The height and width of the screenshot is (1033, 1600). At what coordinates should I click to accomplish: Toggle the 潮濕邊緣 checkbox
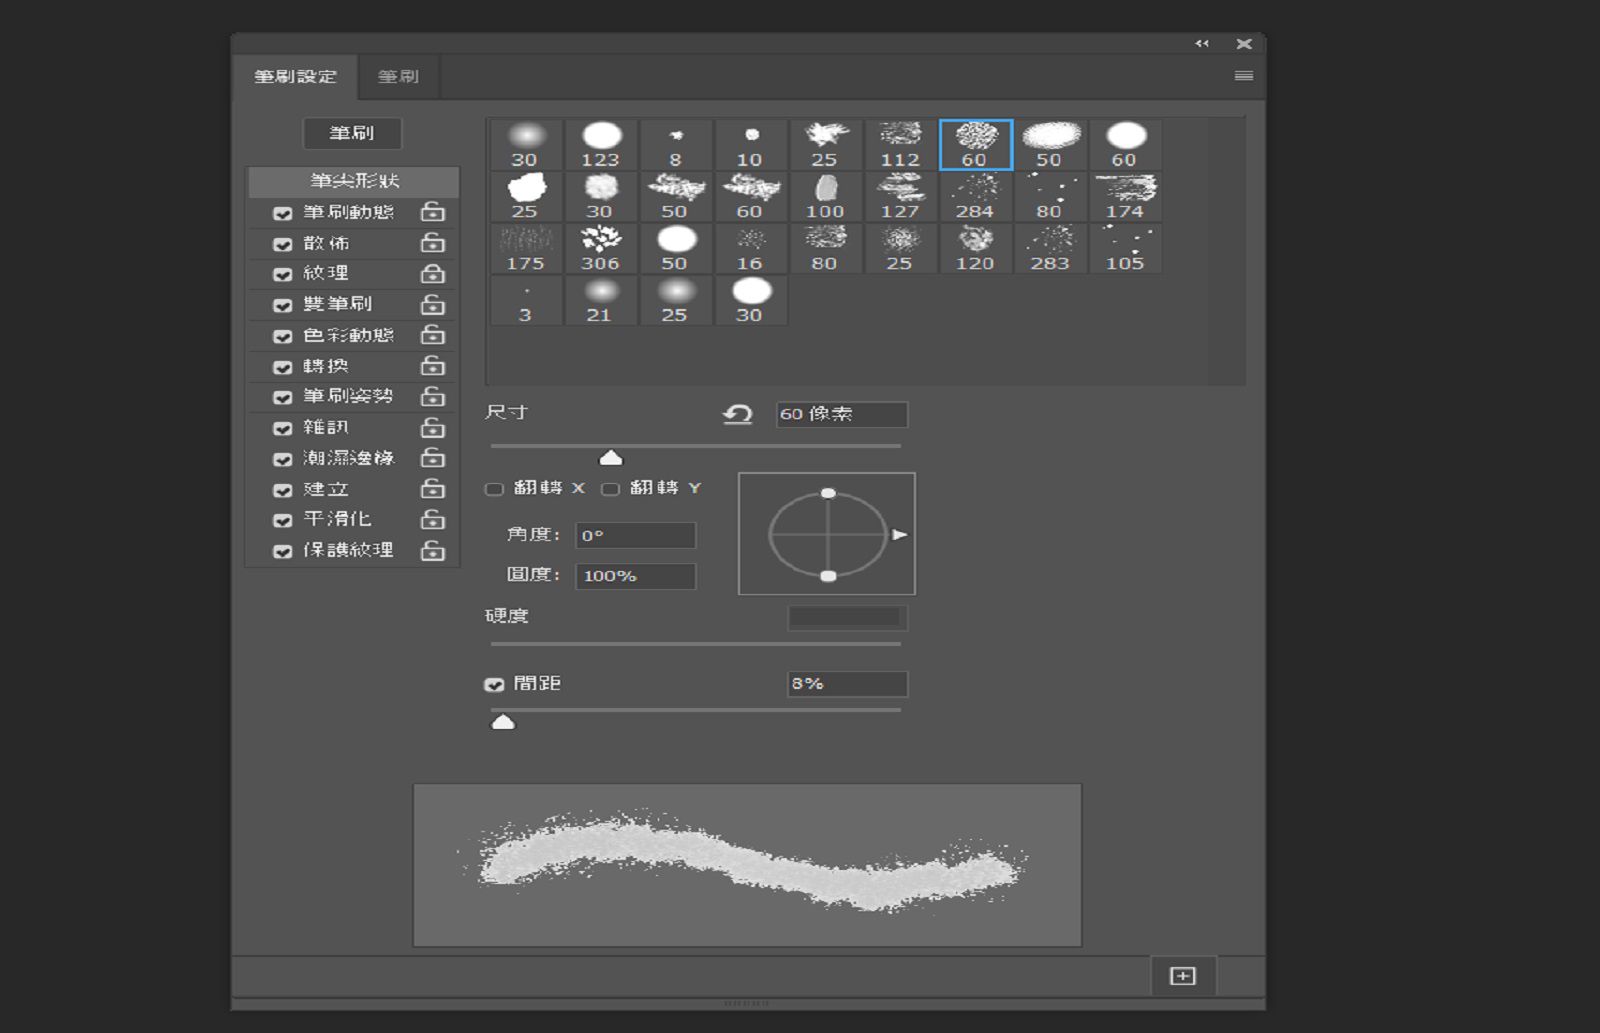pyautogui.click(x=283, y=459)
